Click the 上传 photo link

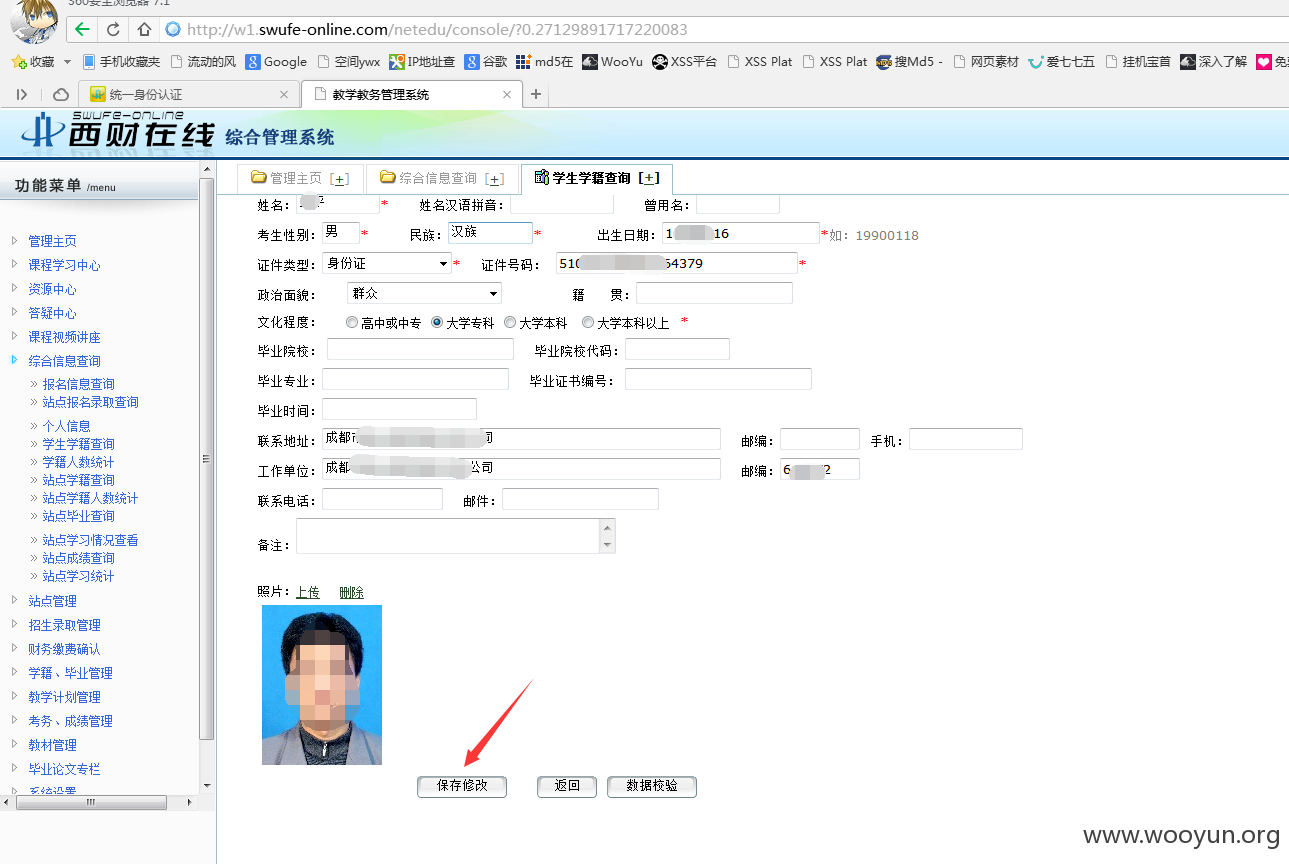coord(307,593)
